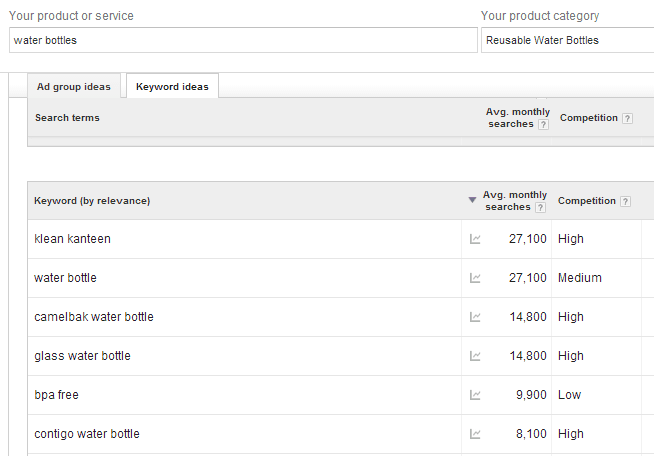Click Competition header in Search terms table

click(x=589, y=118)
